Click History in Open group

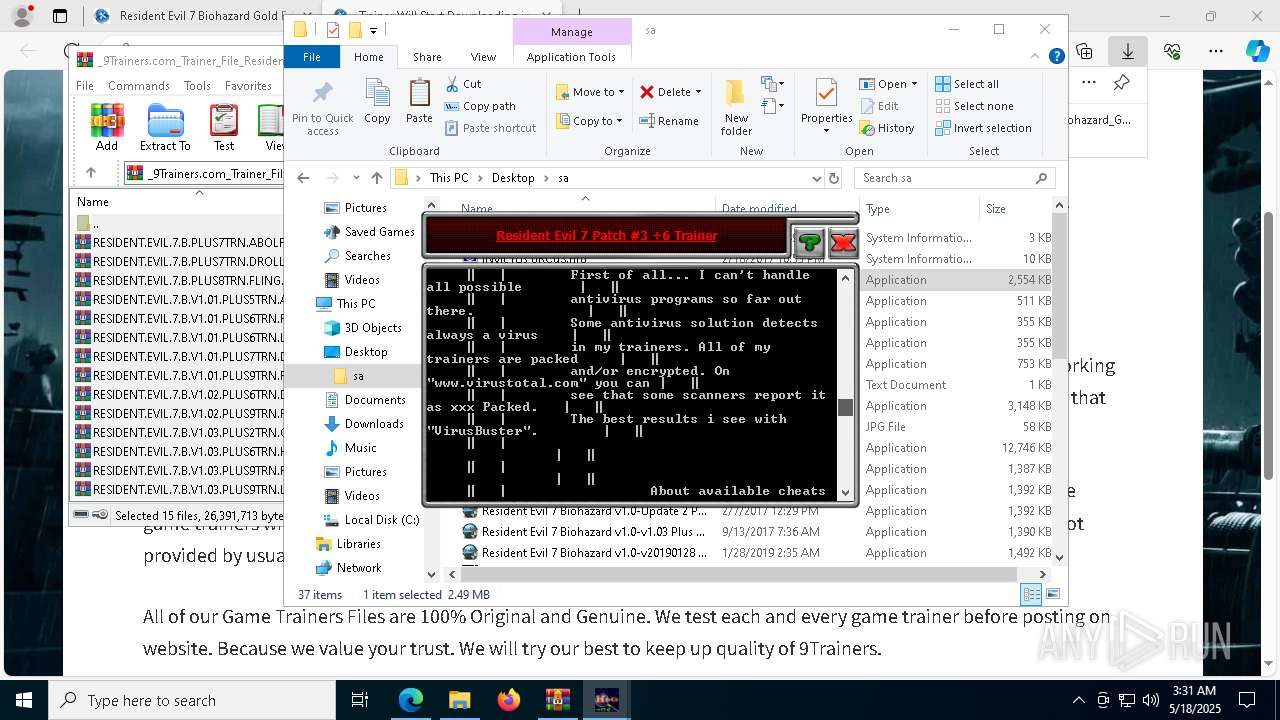point(886,128)
